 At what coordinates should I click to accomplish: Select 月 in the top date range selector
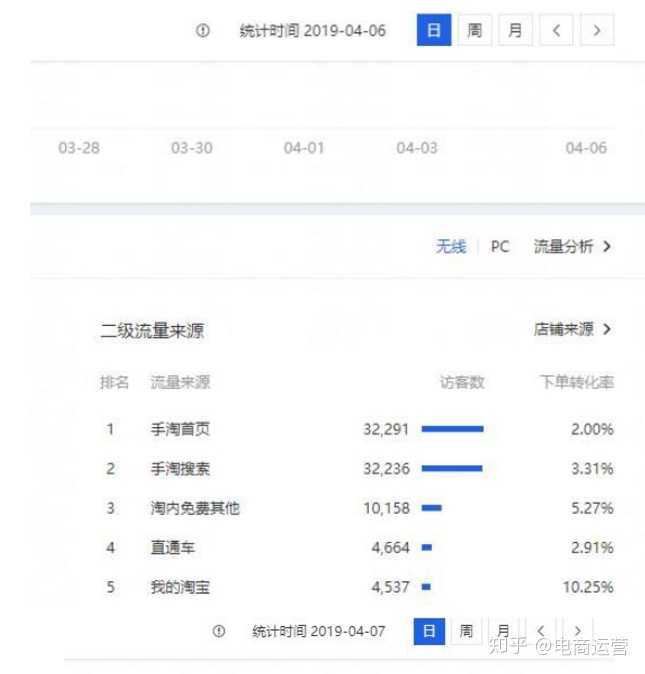[x=515, y=30]
